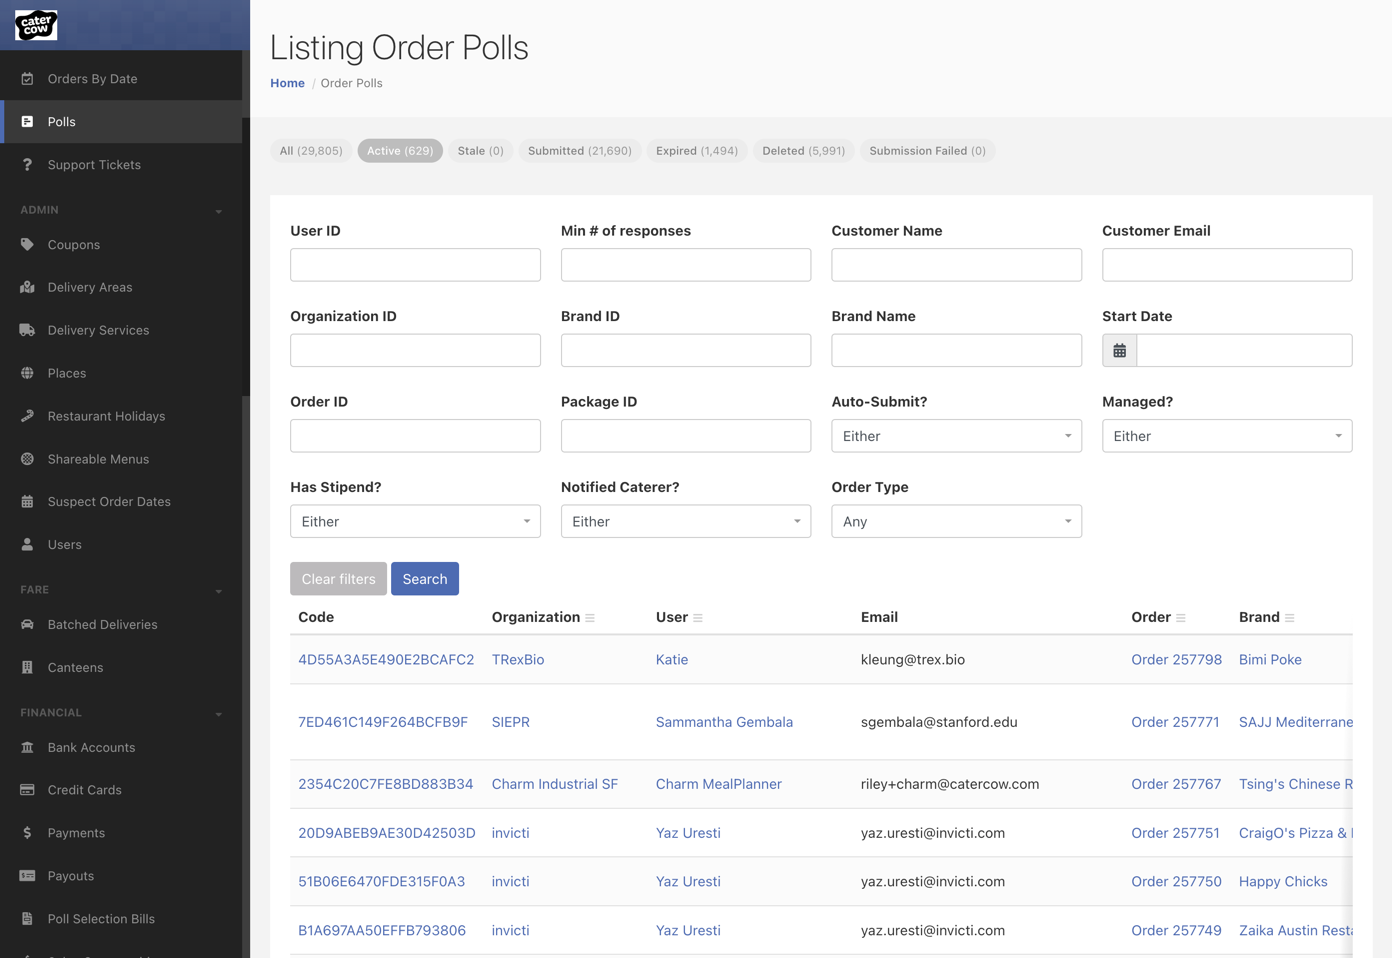Switch to the Expired polls tab
This screenshot has height=958, width=1392.
(697, 150)
